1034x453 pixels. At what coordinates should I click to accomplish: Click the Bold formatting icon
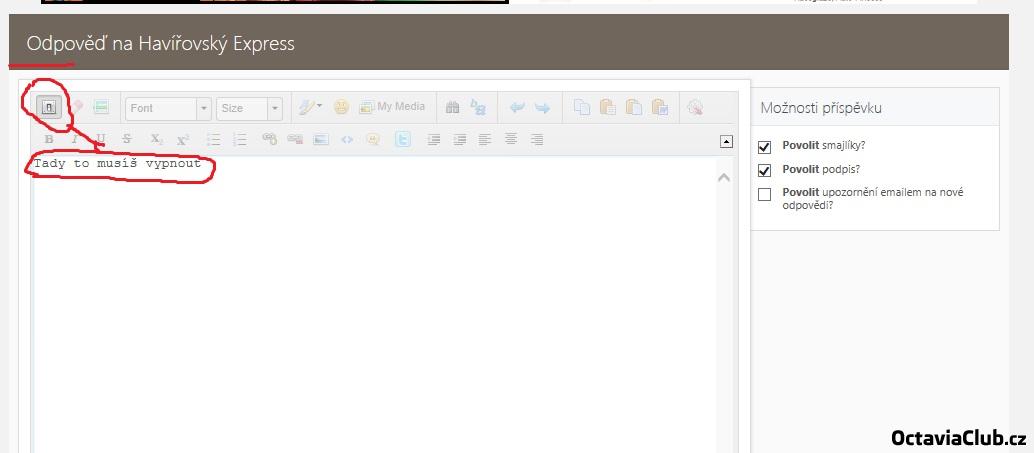[49, 140]
